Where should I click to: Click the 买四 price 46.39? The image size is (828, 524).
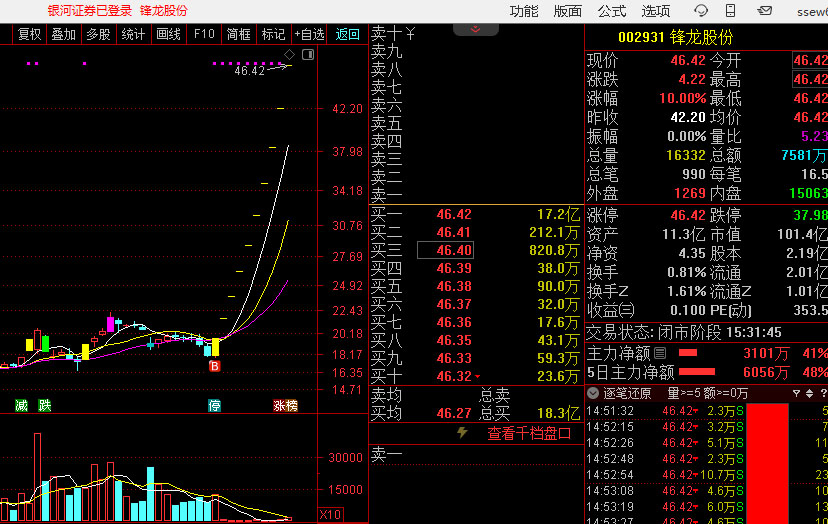click(454, 268)
